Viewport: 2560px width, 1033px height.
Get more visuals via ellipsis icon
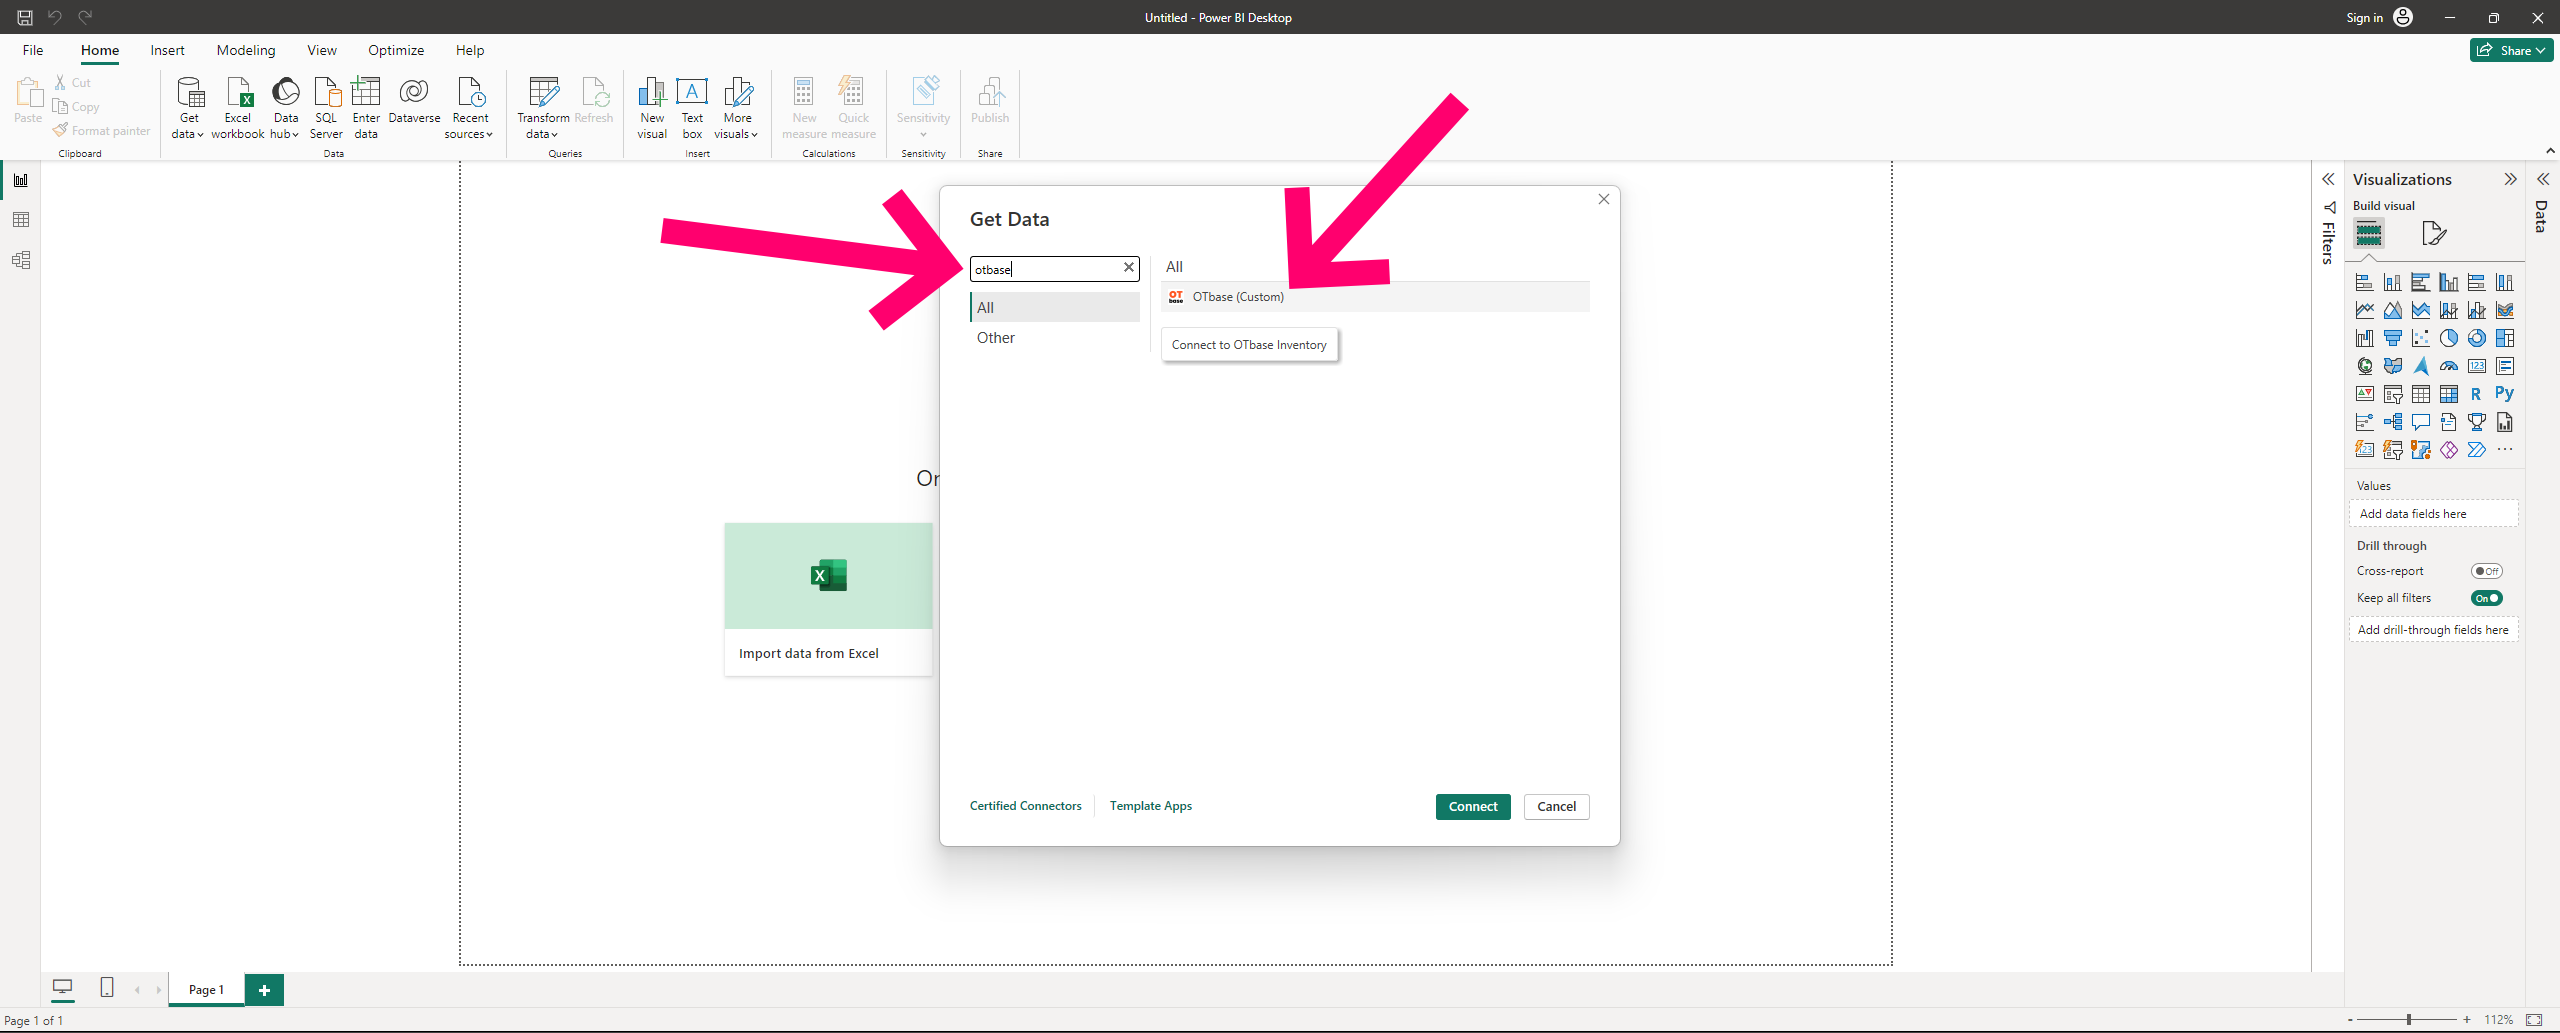pos(2504,450)
